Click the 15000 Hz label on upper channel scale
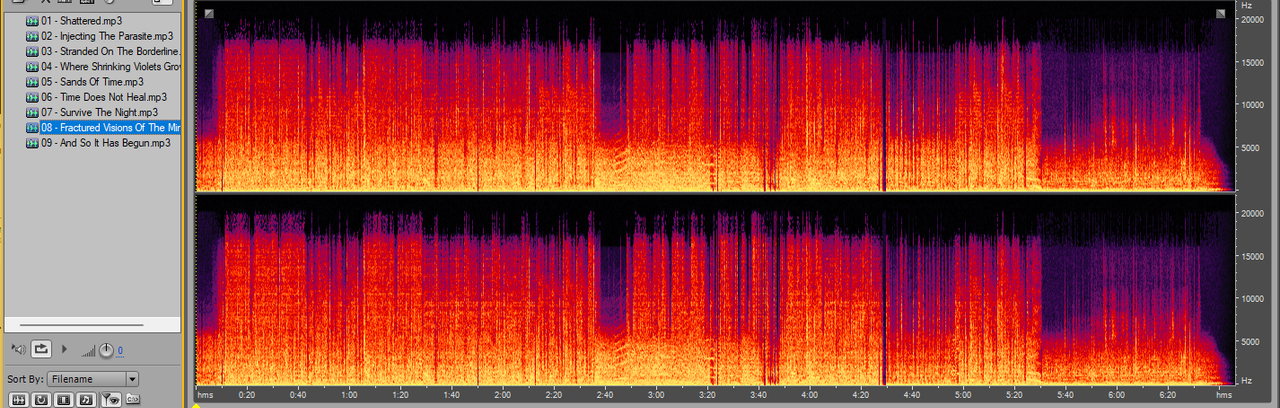 click(x=1254, y=62)
